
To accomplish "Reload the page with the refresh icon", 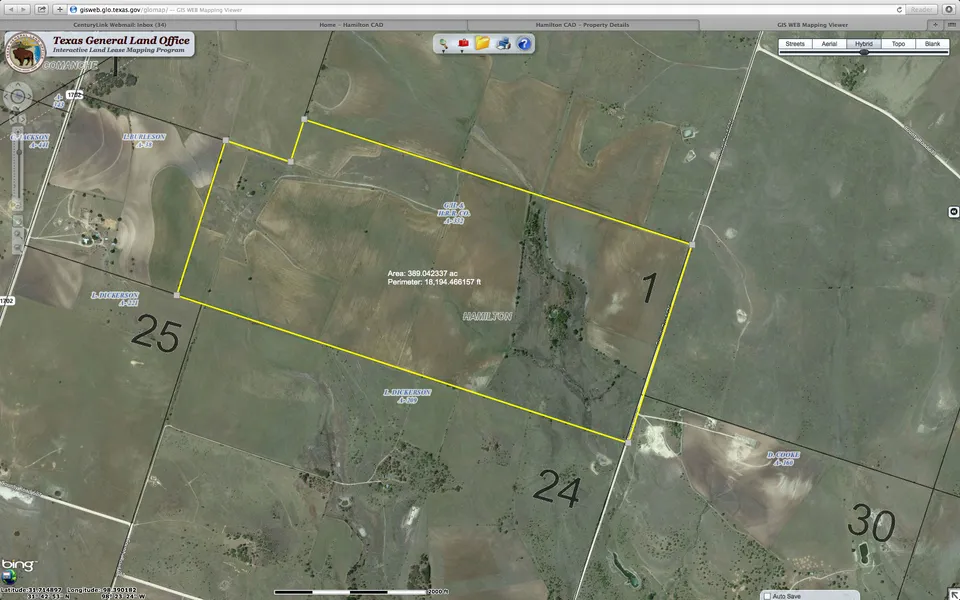I will [900, 9].
